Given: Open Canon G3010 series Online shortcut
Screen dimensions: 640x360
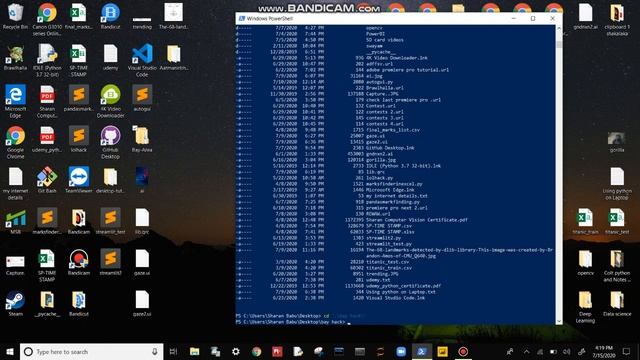Looking at the screenshot, I should (47, 19).
